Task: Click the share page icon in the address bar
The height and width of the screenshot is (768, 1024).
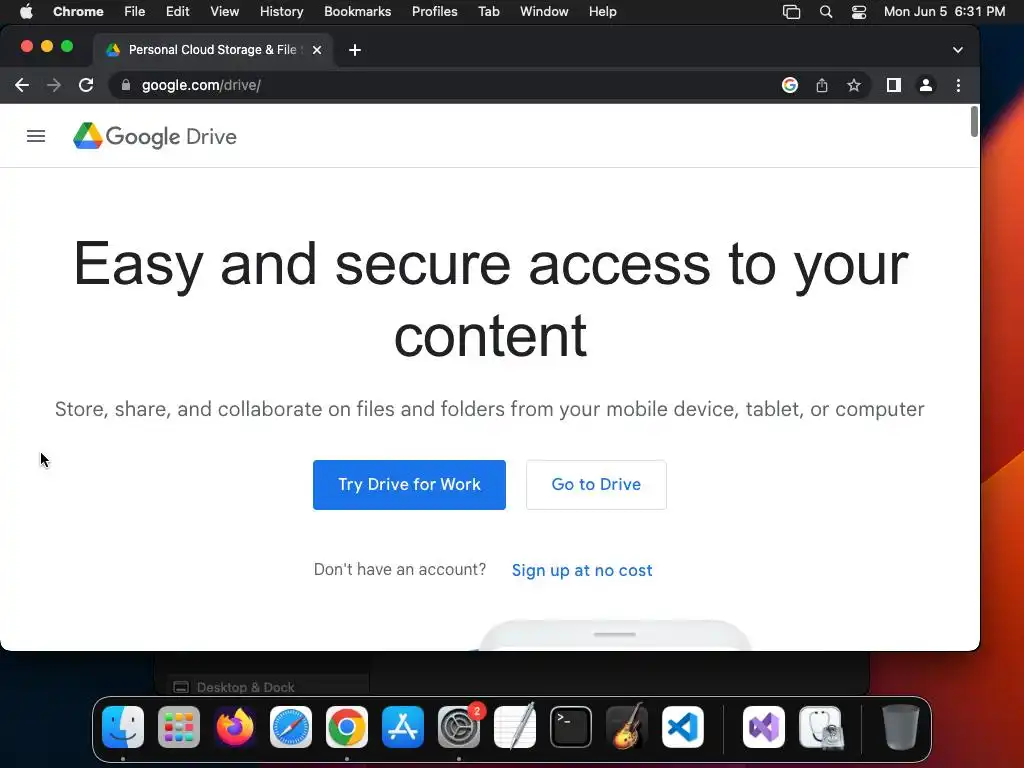Action: coord(822,85)
